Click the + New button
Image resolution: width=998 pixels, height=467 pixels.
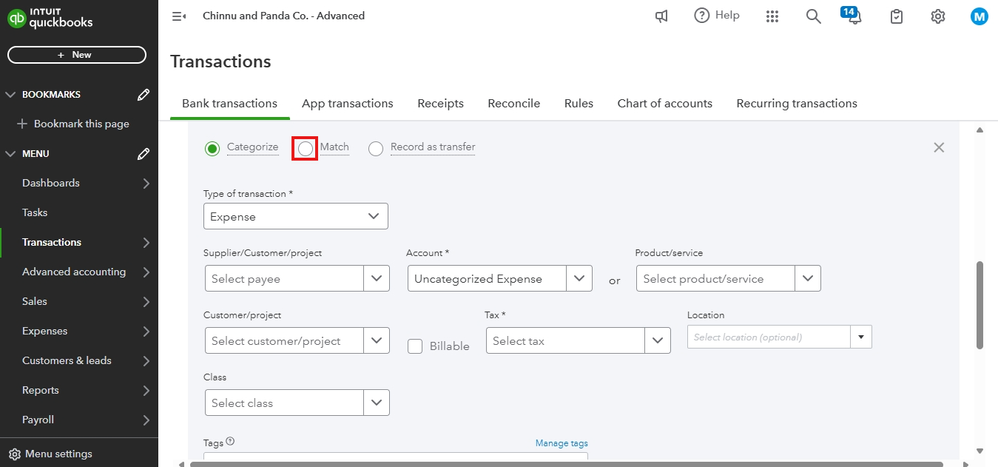(x=75, y=55)
